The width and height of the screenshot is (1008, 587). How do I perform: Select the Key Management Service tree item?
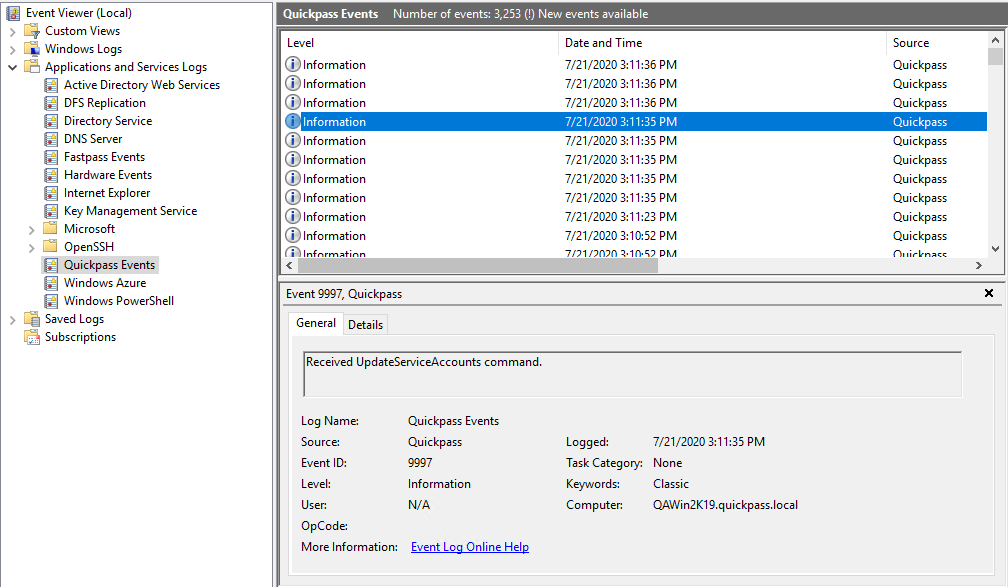[130, 211]
